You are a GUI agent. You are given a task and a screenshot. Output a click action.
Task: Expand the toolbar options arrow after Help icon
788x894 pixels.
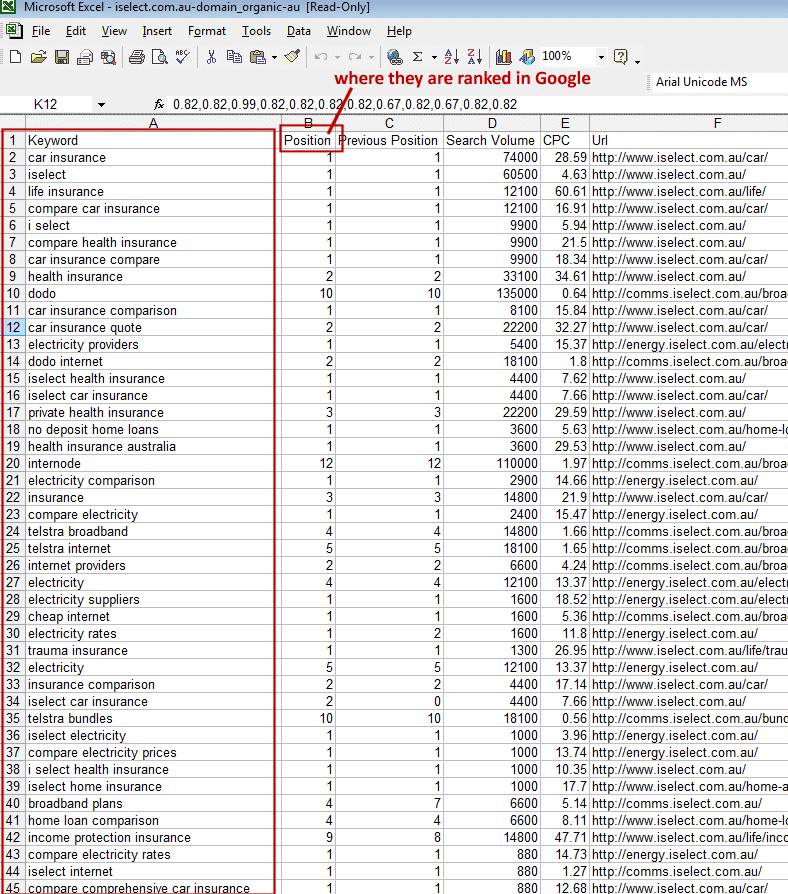point(637,60)
